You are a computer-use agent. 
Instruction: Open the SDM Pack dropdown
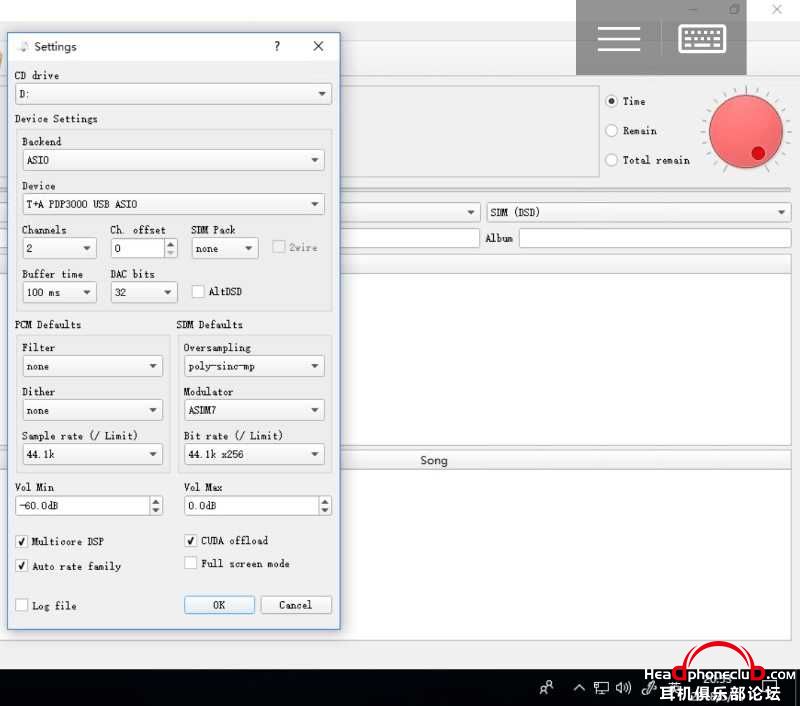tap(224, 248)
